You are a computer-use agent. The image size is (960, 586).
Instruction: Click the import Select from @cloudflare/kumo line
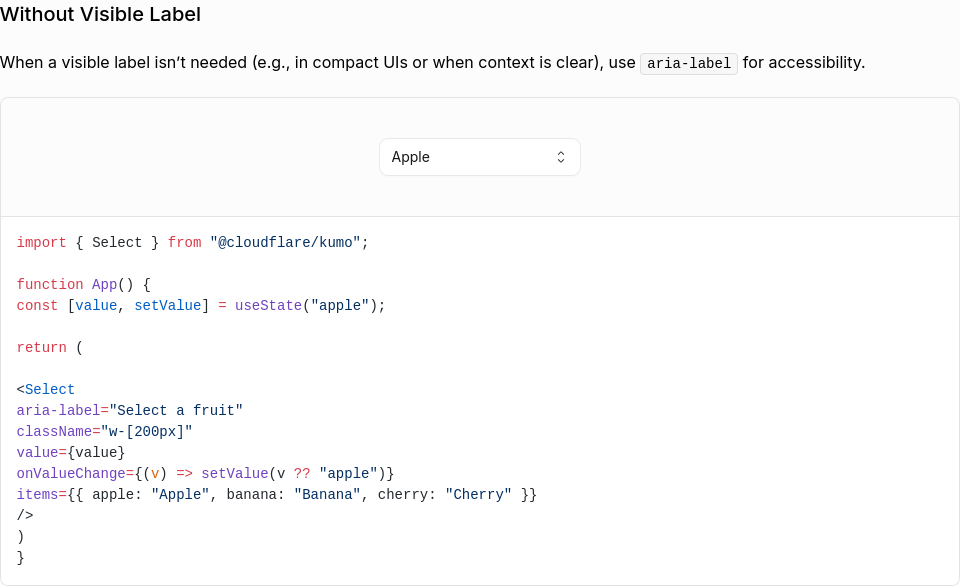click(192, 242)
